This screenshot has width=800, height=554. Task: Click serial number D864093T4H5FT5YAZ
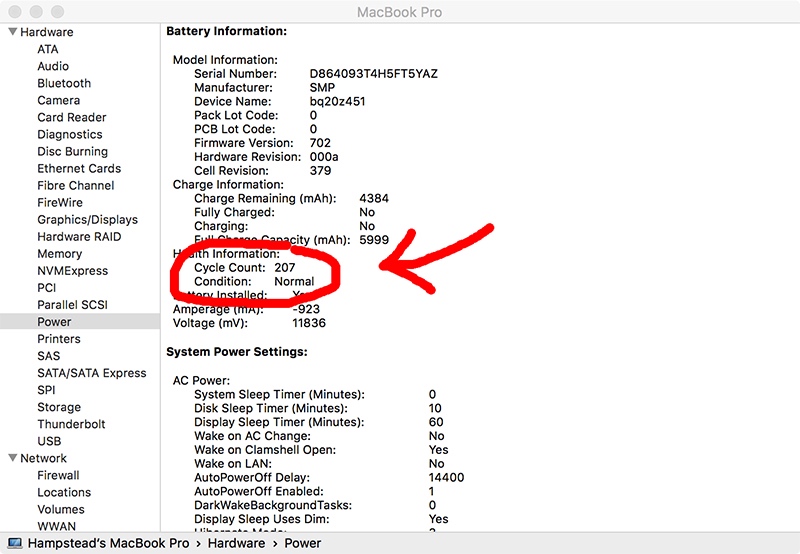click(373, 74)
